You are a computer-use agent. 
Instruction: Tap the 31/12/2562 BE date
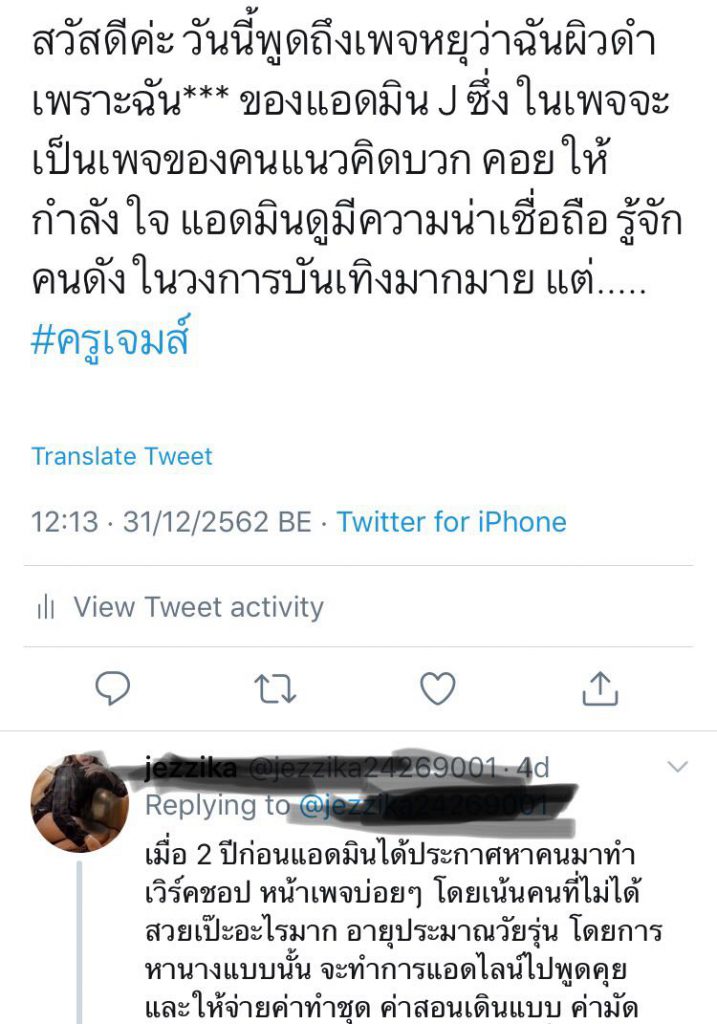coord(217,522)
